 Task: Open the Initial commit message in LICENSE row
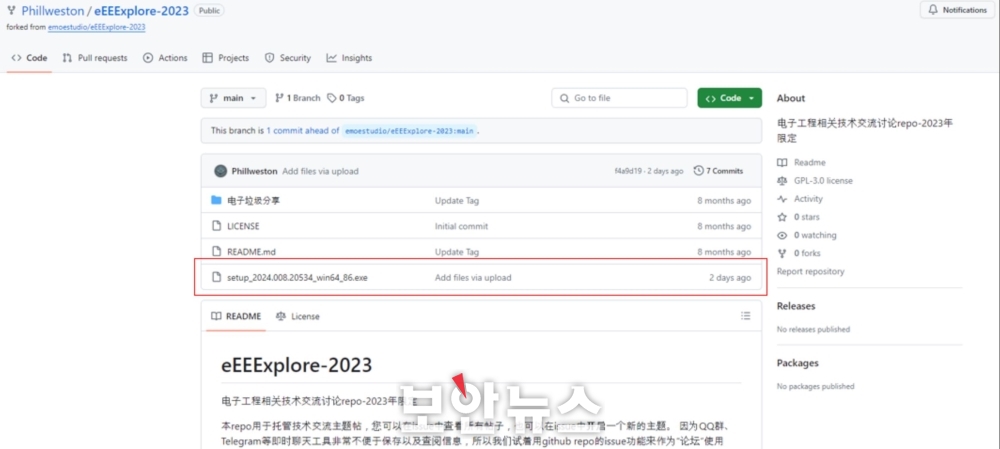(461, 226)
